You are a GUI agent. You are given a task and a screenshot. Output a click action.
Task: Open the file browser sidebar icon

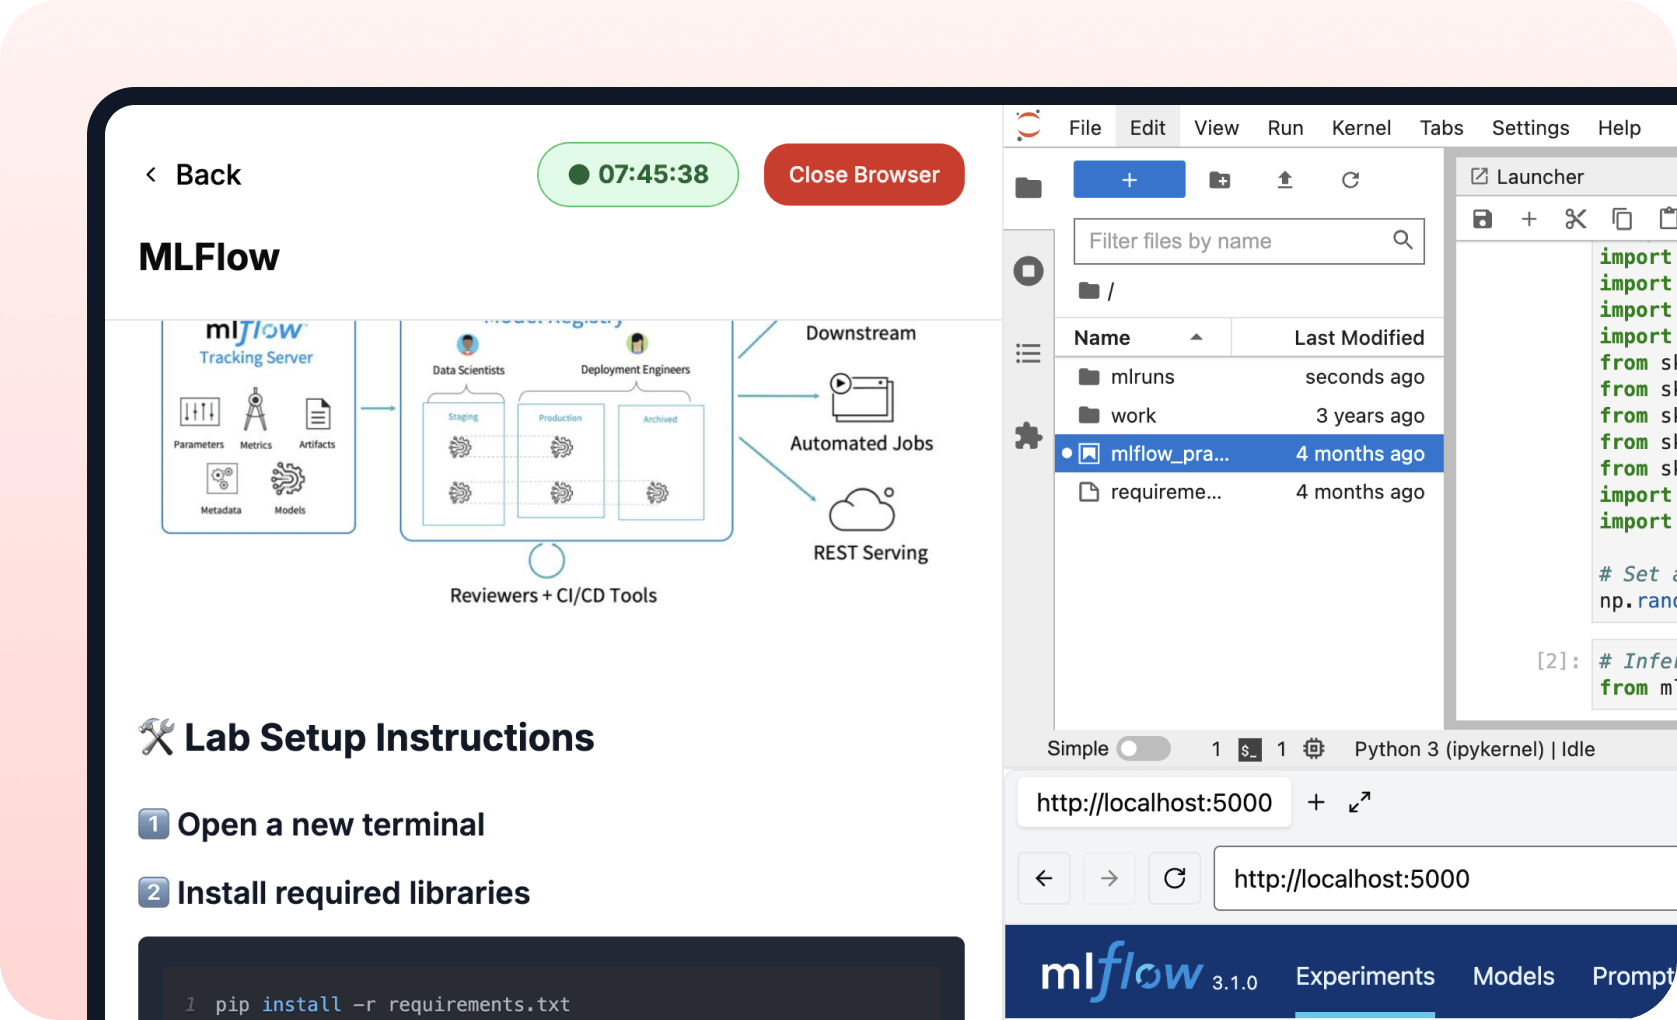[1028, 187]
